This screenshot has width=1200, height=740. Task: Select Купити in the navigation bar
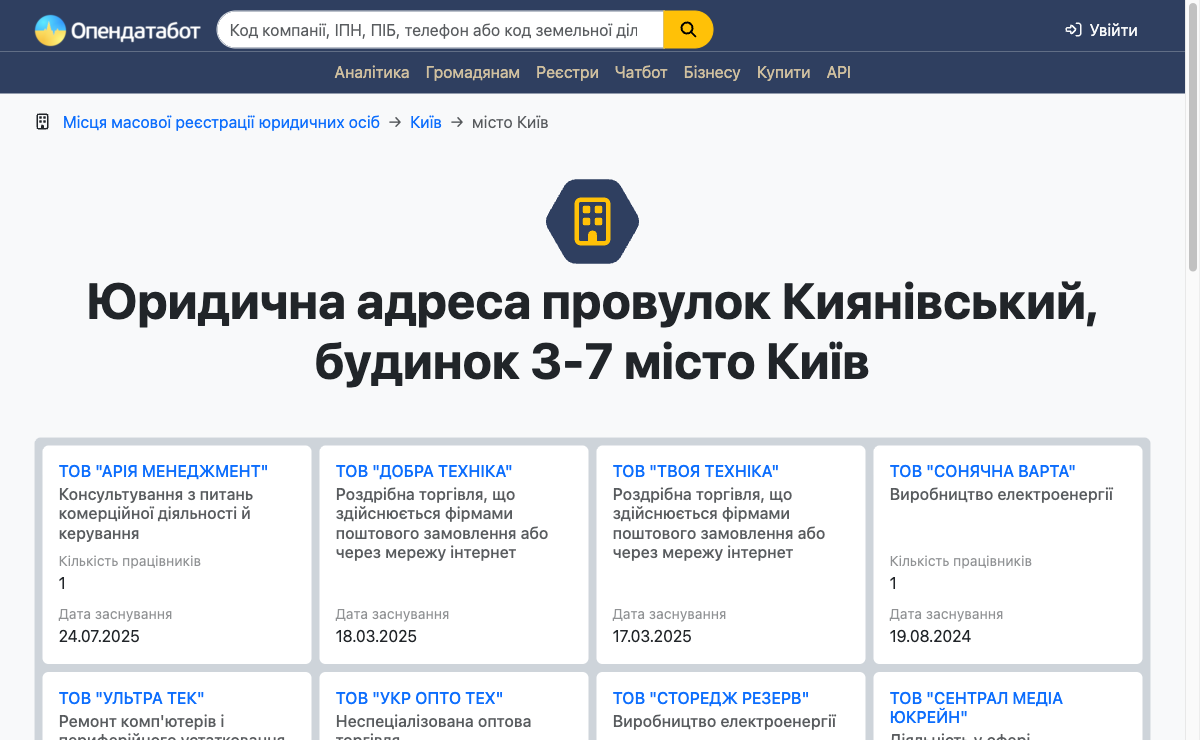[783, 72]
